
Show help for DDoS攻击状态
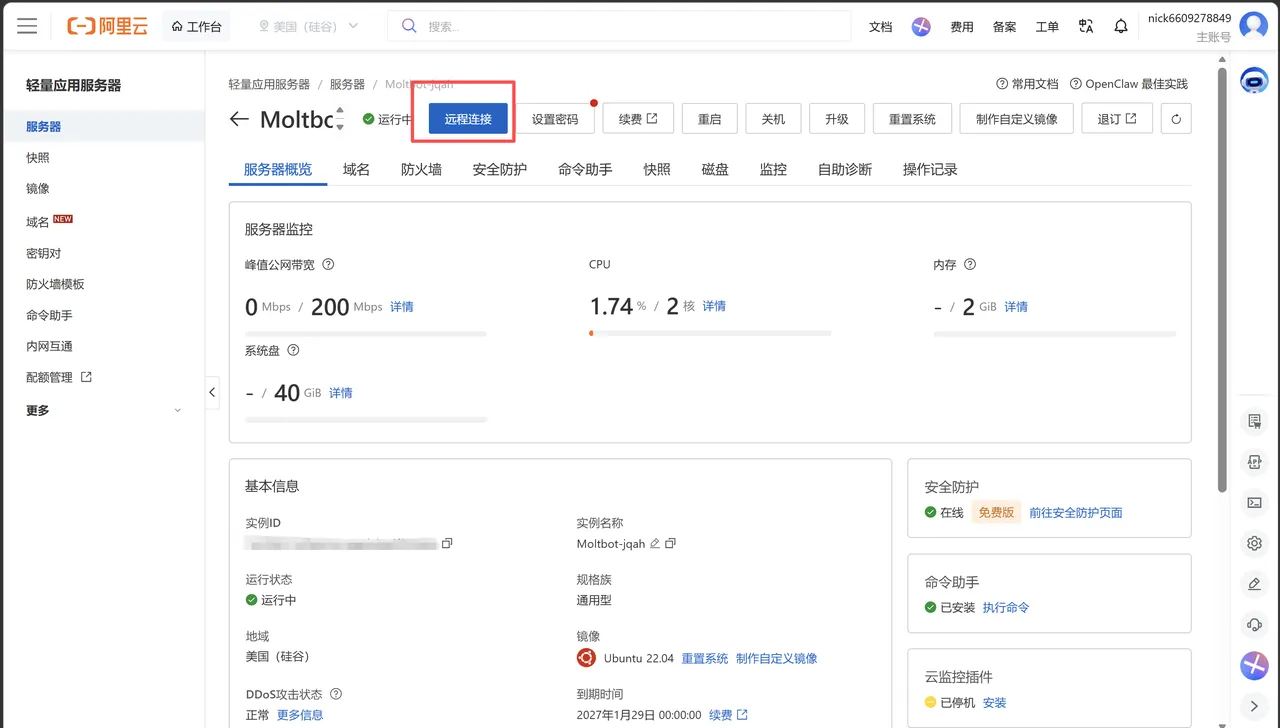point(336,694)
